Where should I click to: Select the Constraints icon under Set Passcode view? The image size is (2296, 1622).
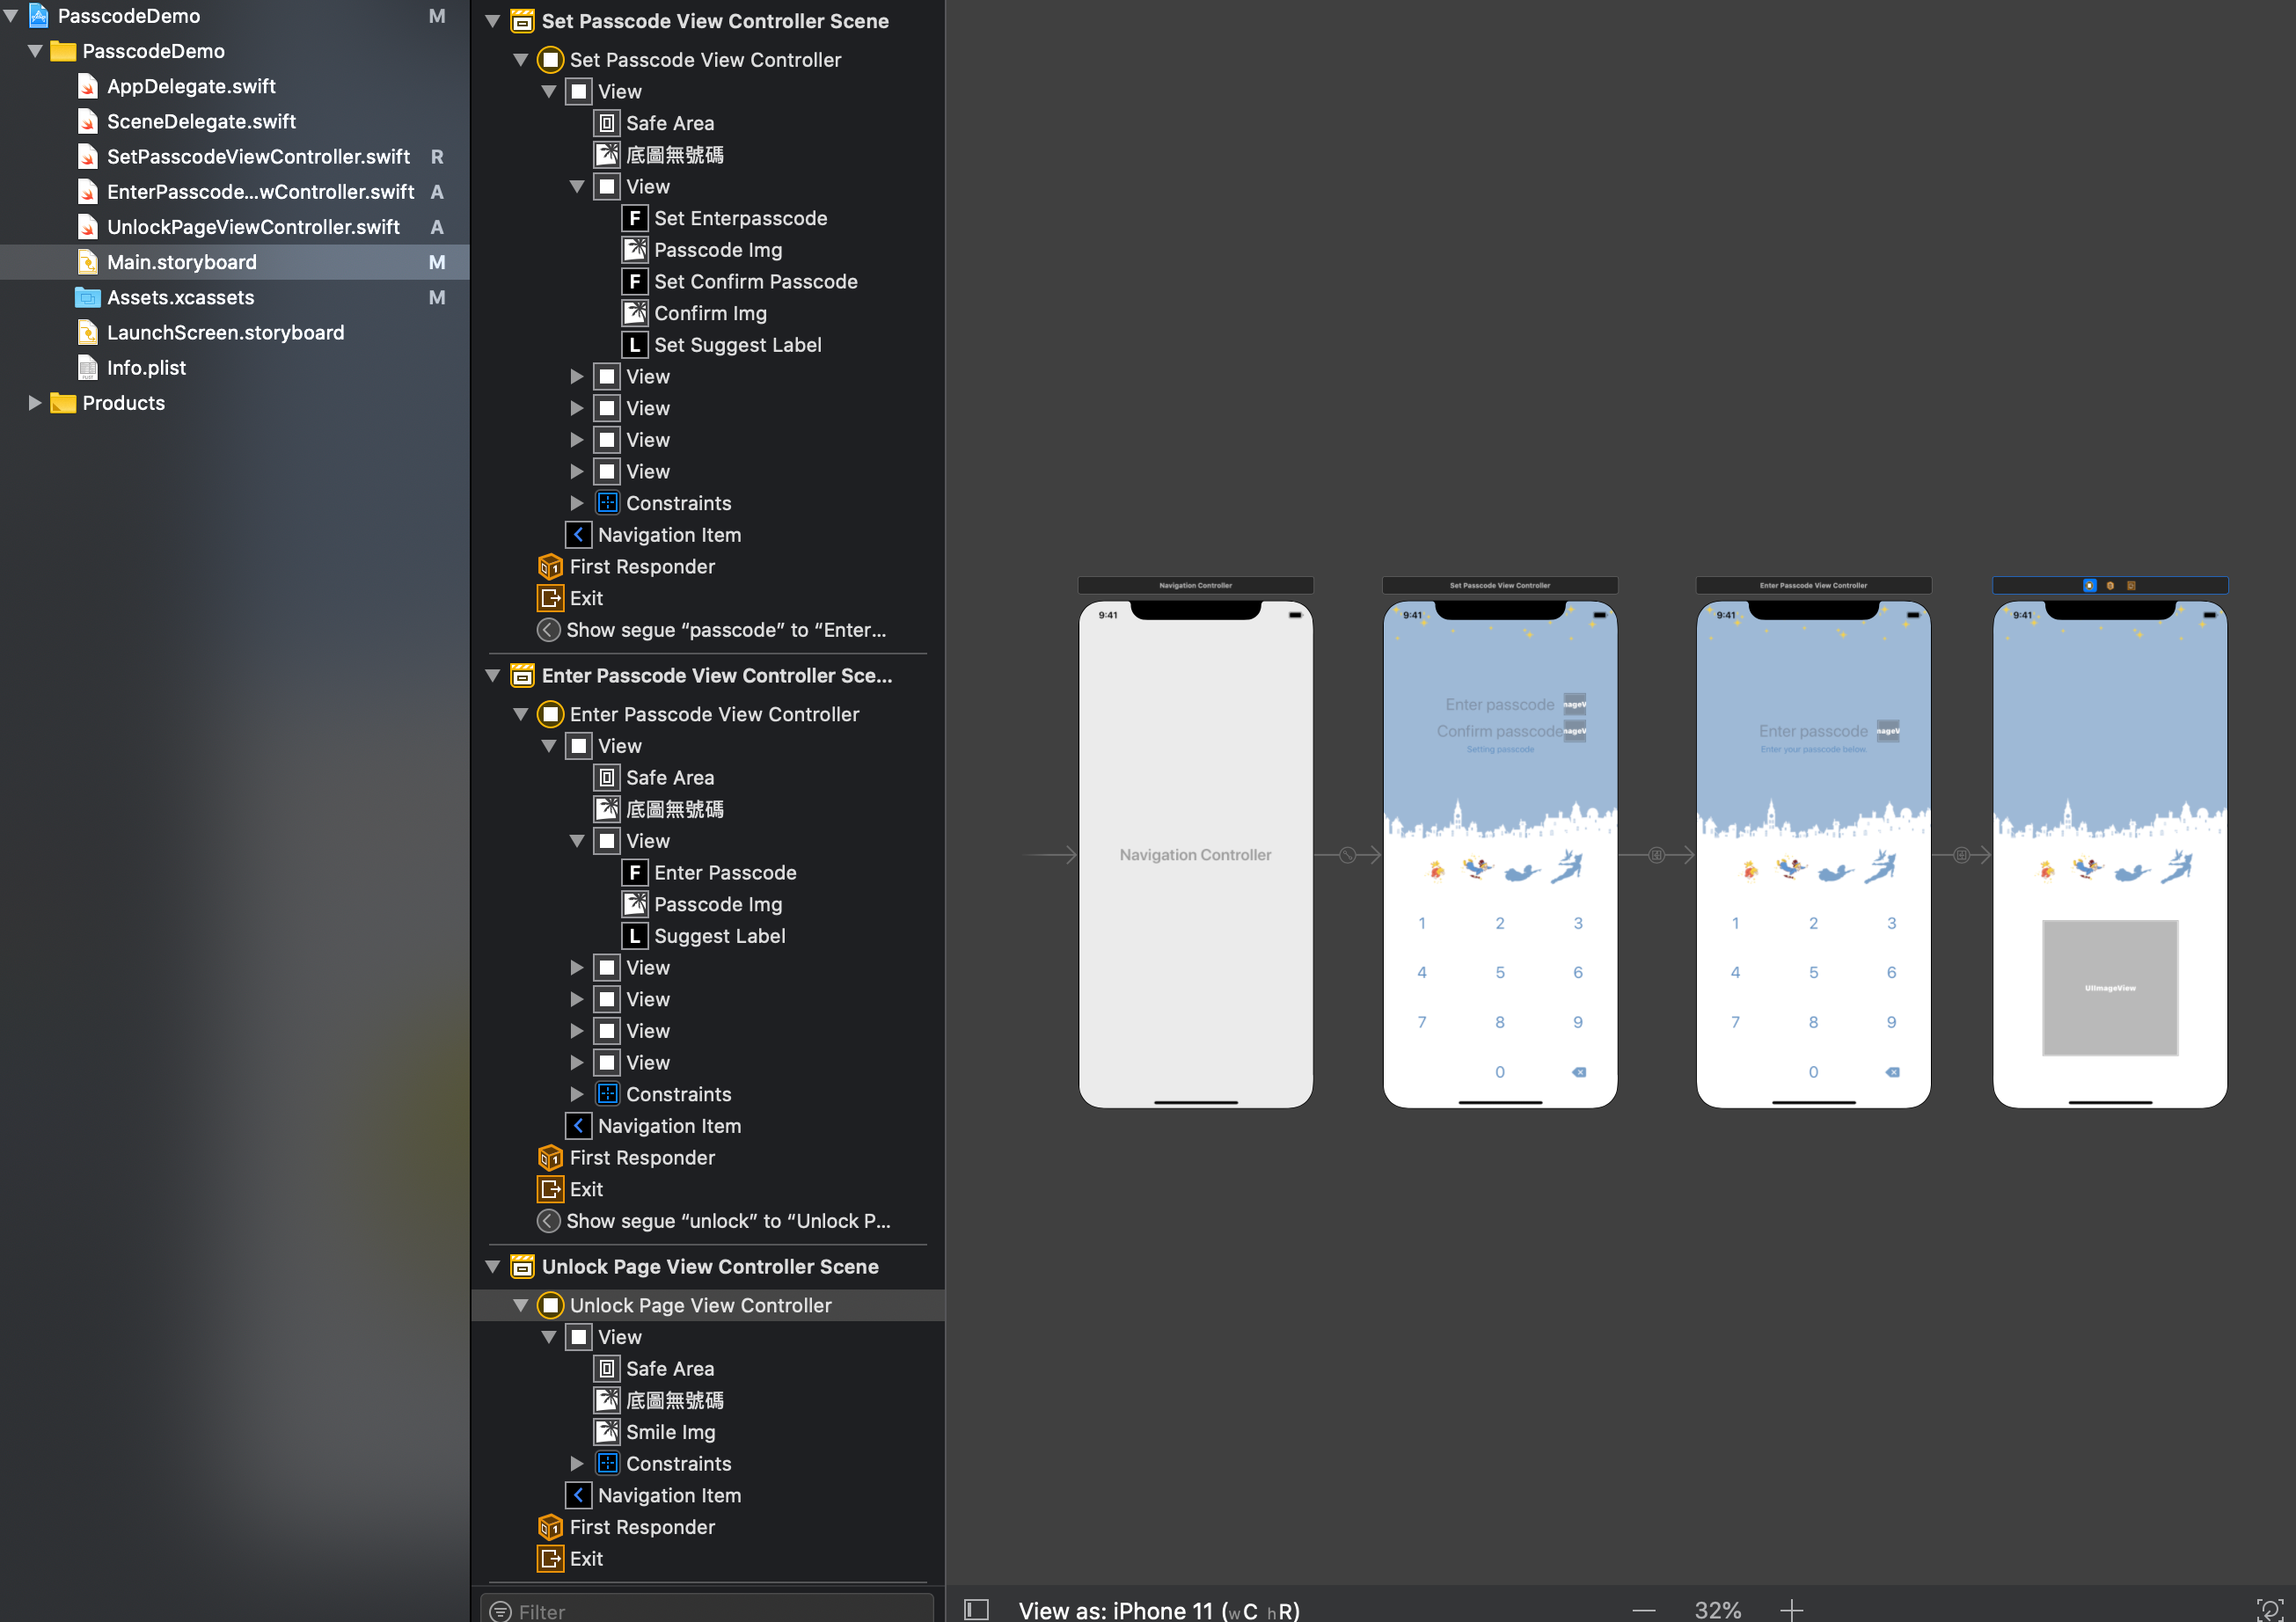tap(608, 503)
